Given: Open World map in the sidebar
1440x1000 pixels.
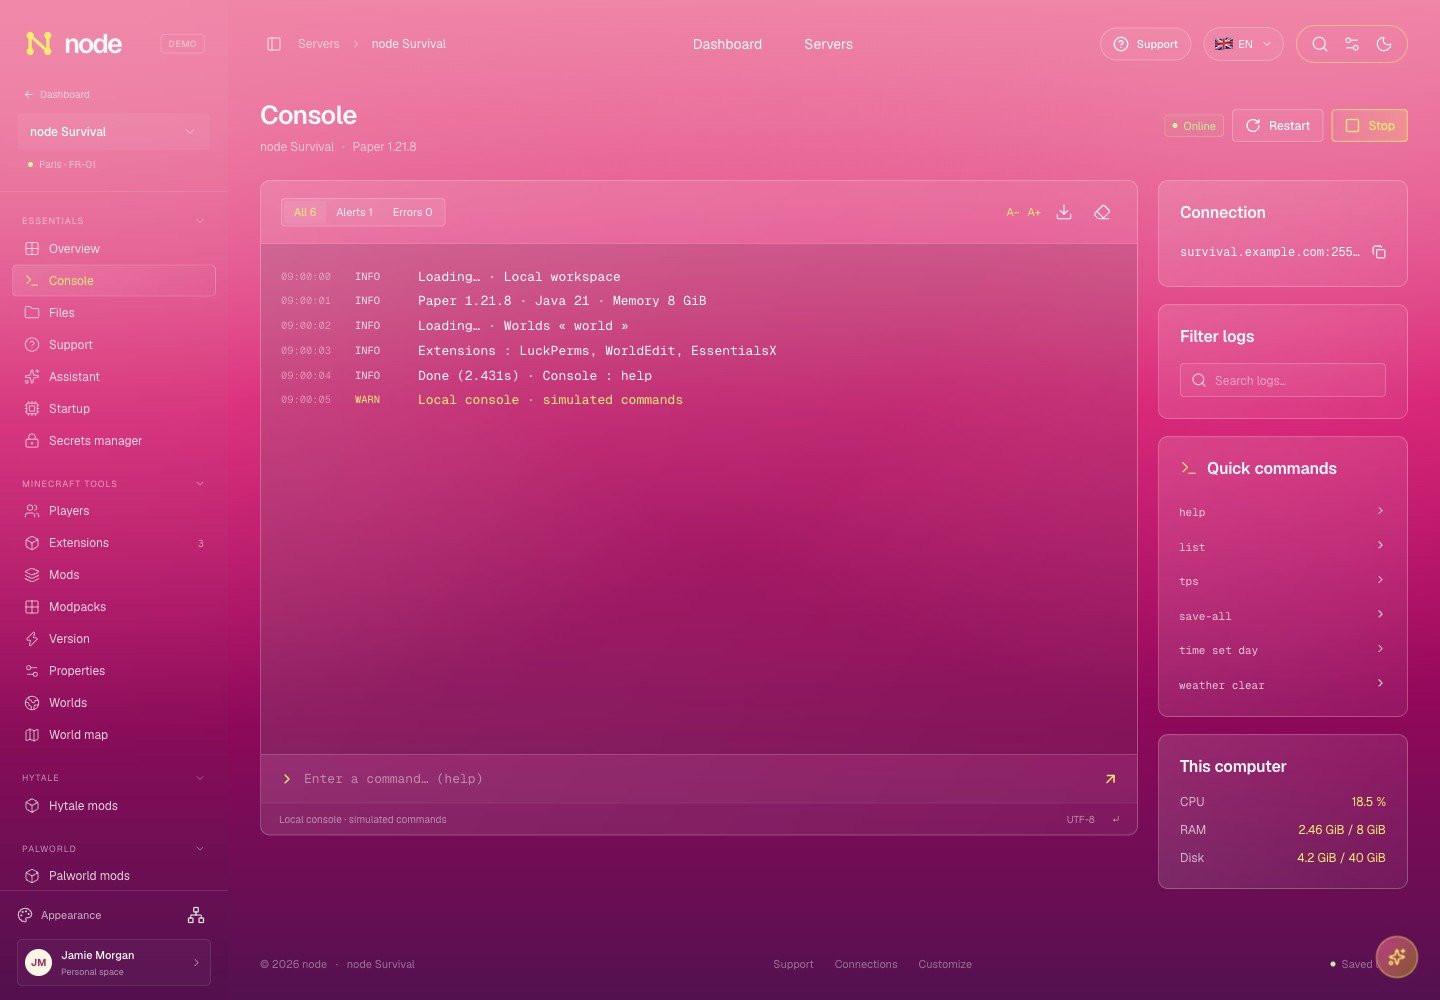Looking at the screenshot, I should 114,735.
